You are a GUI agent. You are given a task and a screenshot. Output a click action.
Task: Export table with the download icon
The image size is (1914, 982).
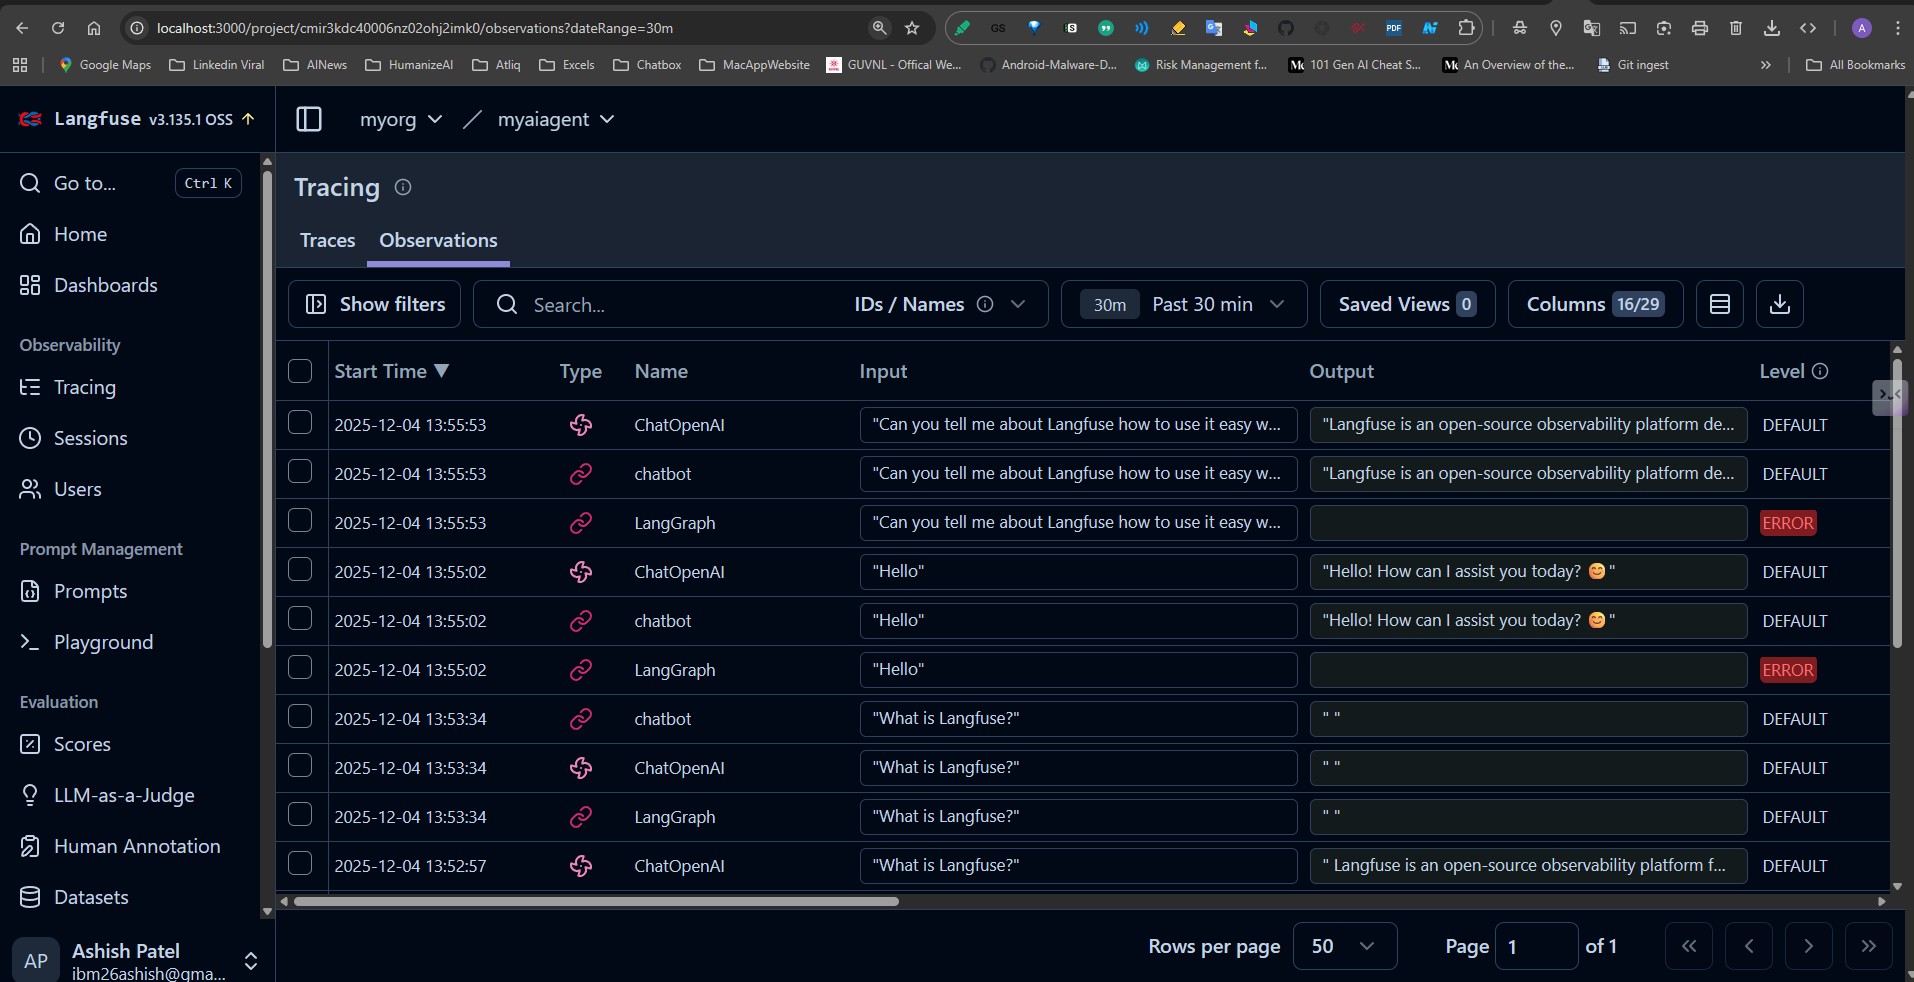(1780, 304)
